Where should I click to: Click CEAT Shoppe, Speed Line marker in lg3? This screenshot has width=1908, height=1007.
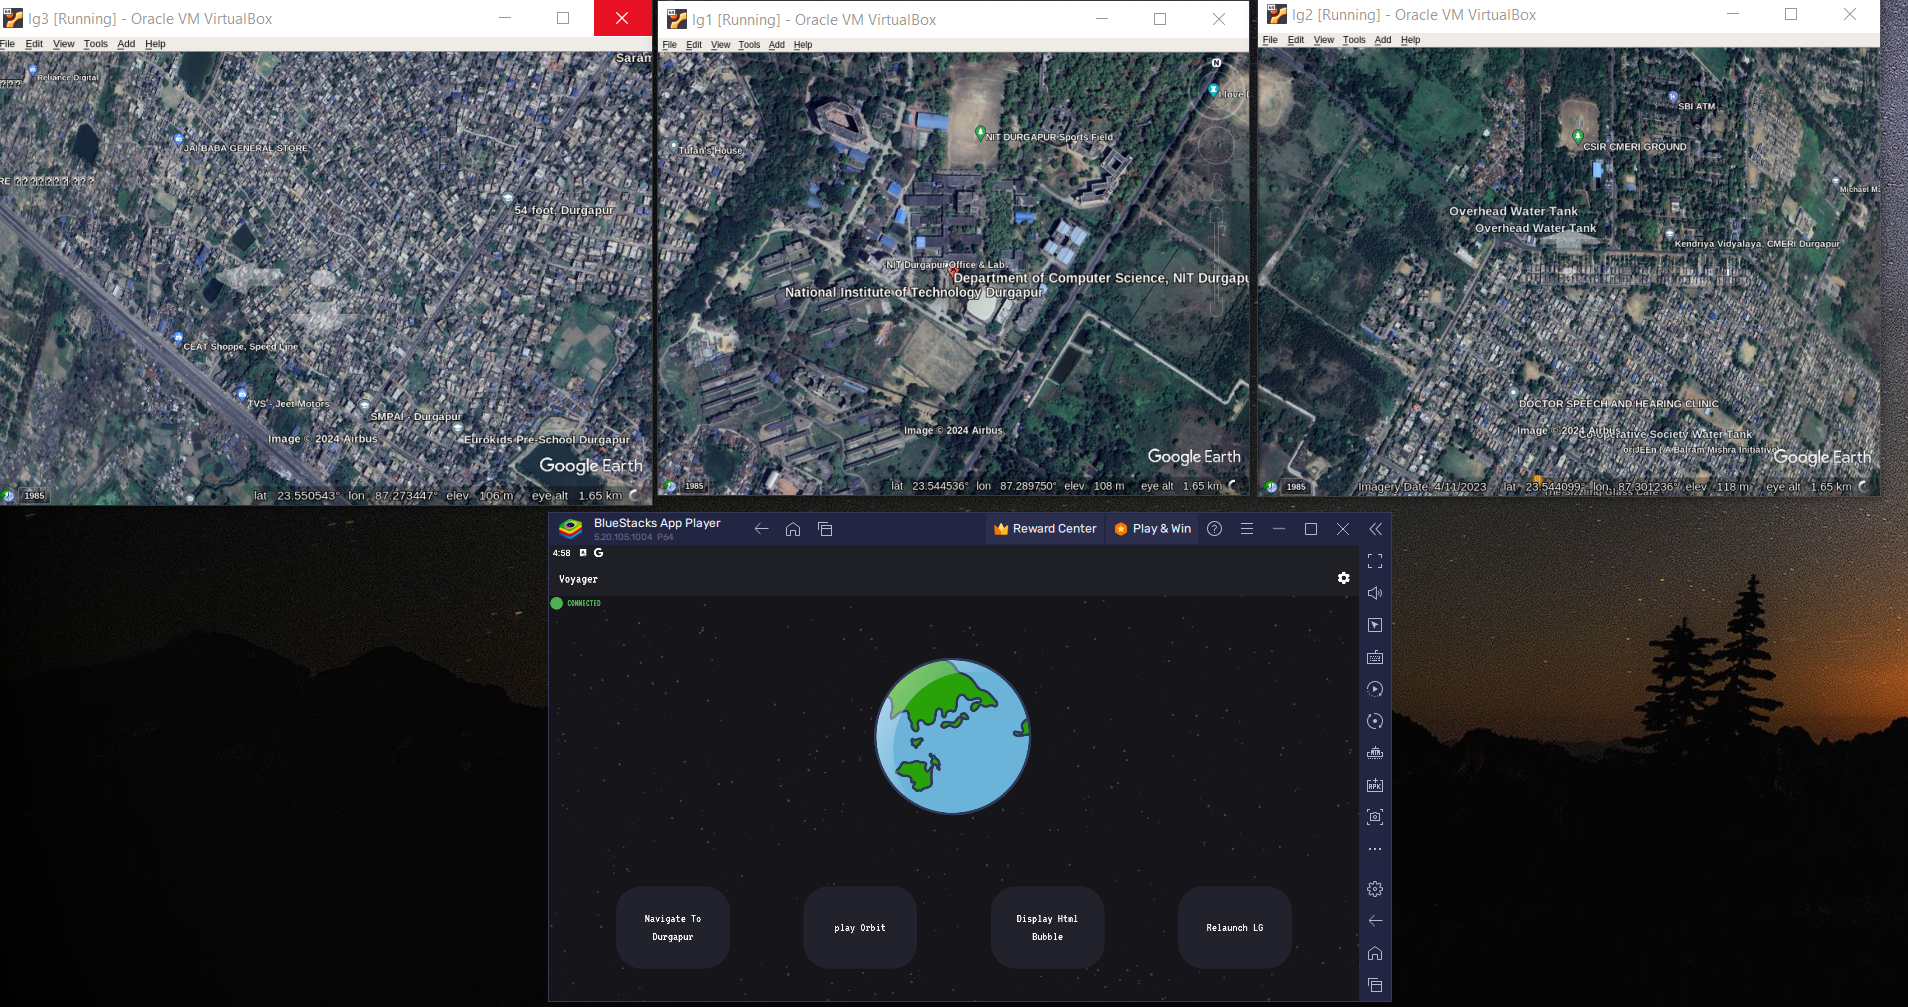178,338
